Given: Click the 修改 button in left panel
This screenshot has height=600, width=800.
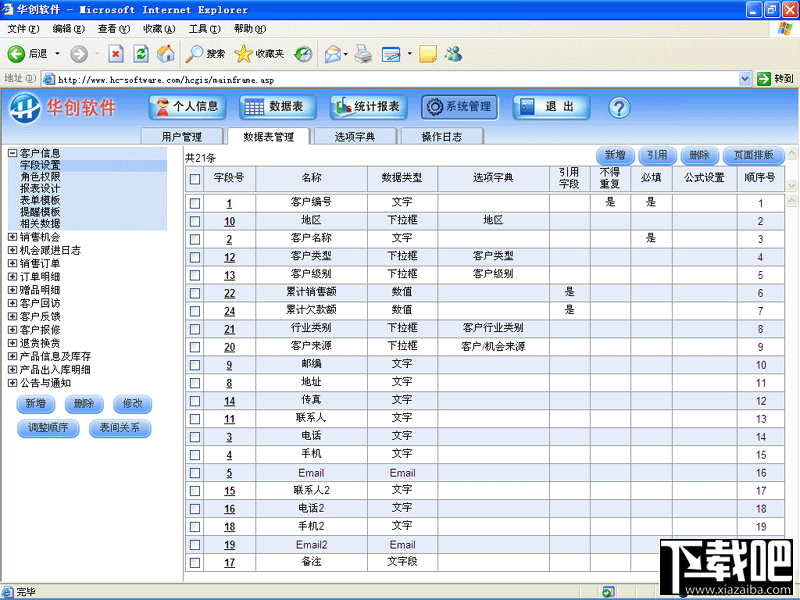Looking at the screenshot, I should click(x=133, y=404).
